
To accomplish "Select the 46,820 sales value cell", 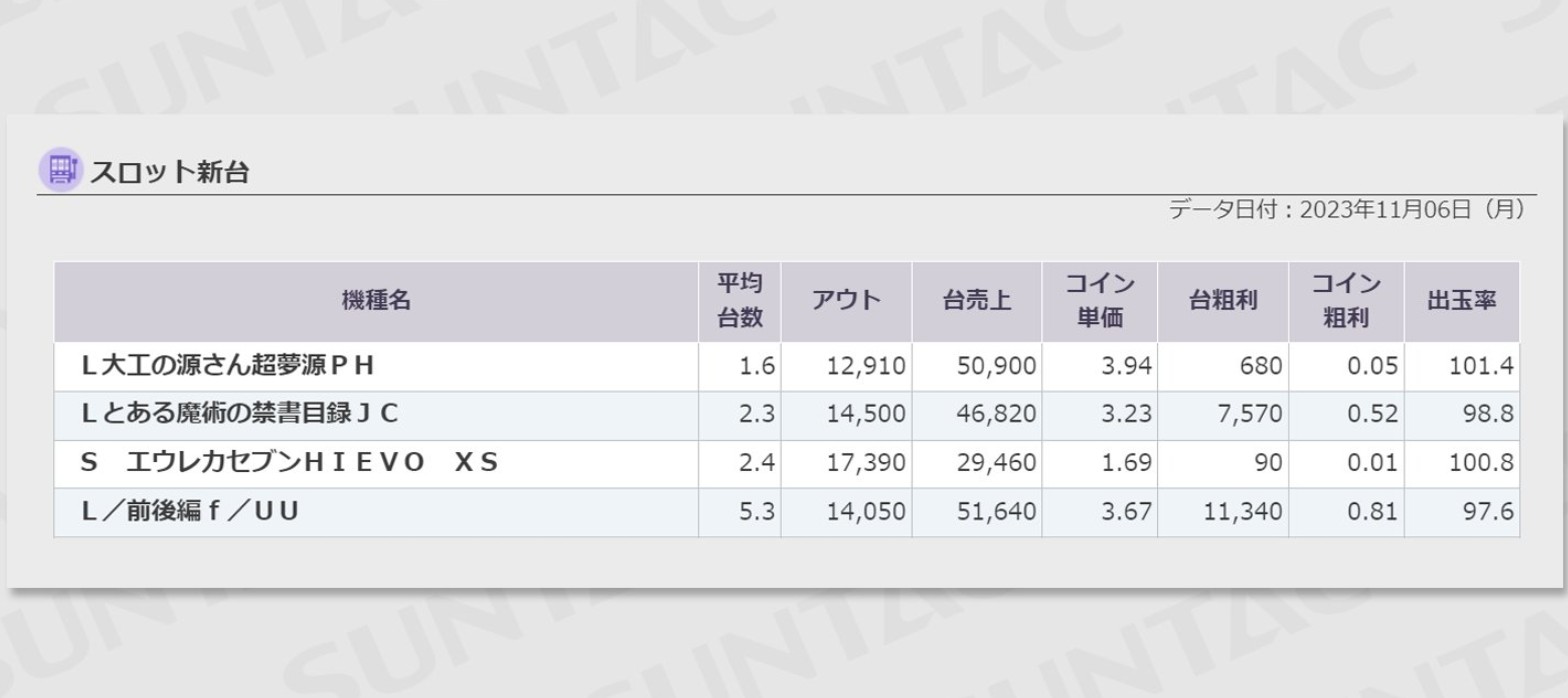I will coord(977,415).
